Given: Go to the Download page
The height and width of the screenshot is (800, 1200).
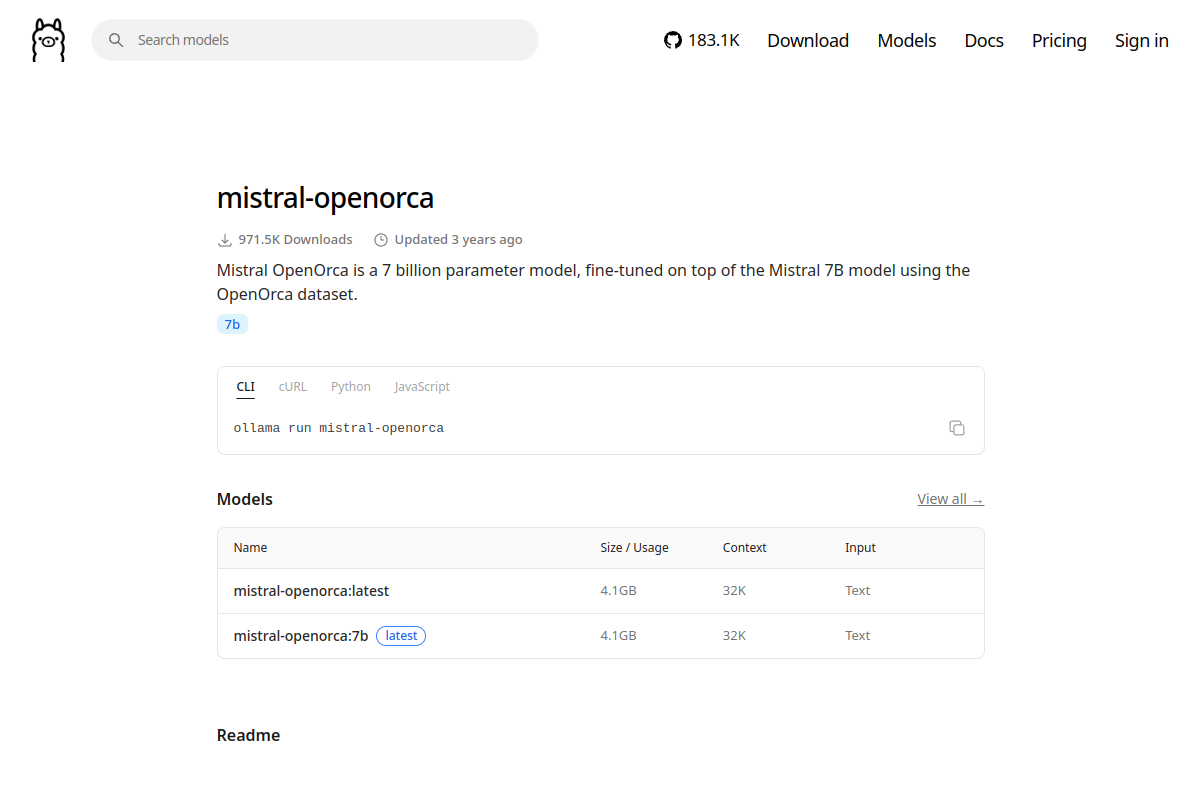Looking at the screenshot, I should click(808, 40).
